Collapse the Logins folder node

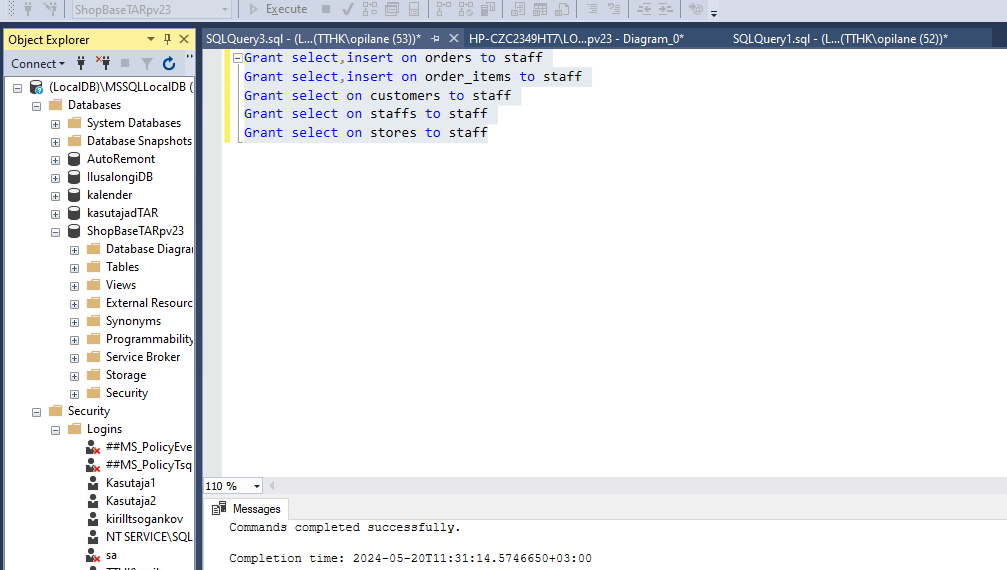coord(55,429)
